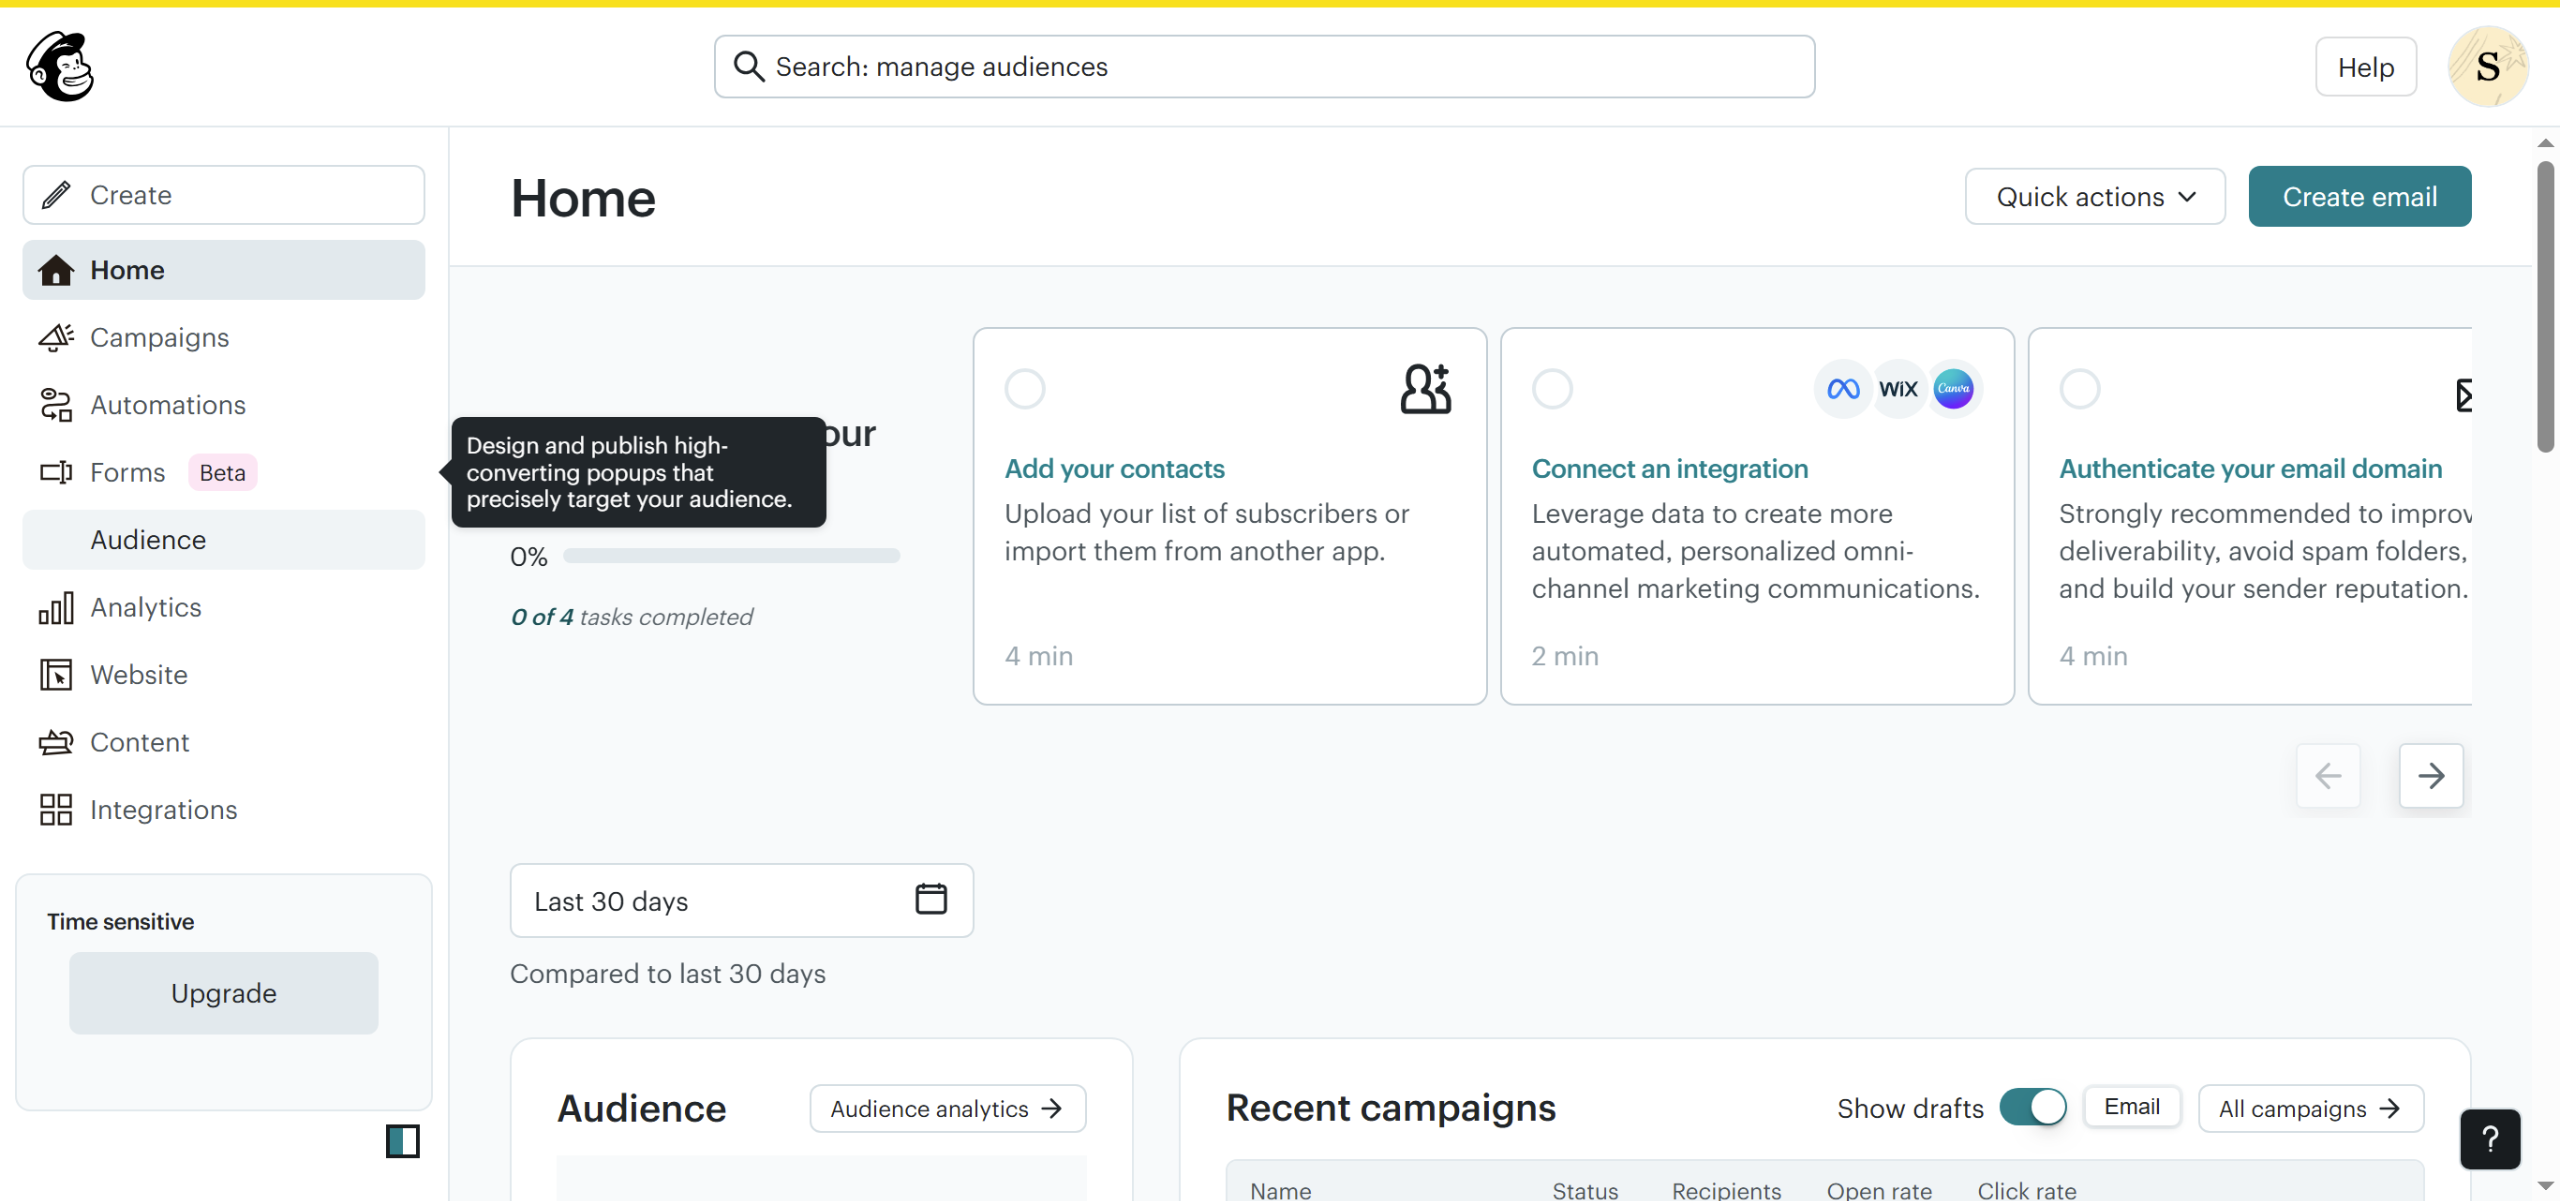Click the Create email button
Viewport: 2560px width, 1201px height.
(2359, 197)
